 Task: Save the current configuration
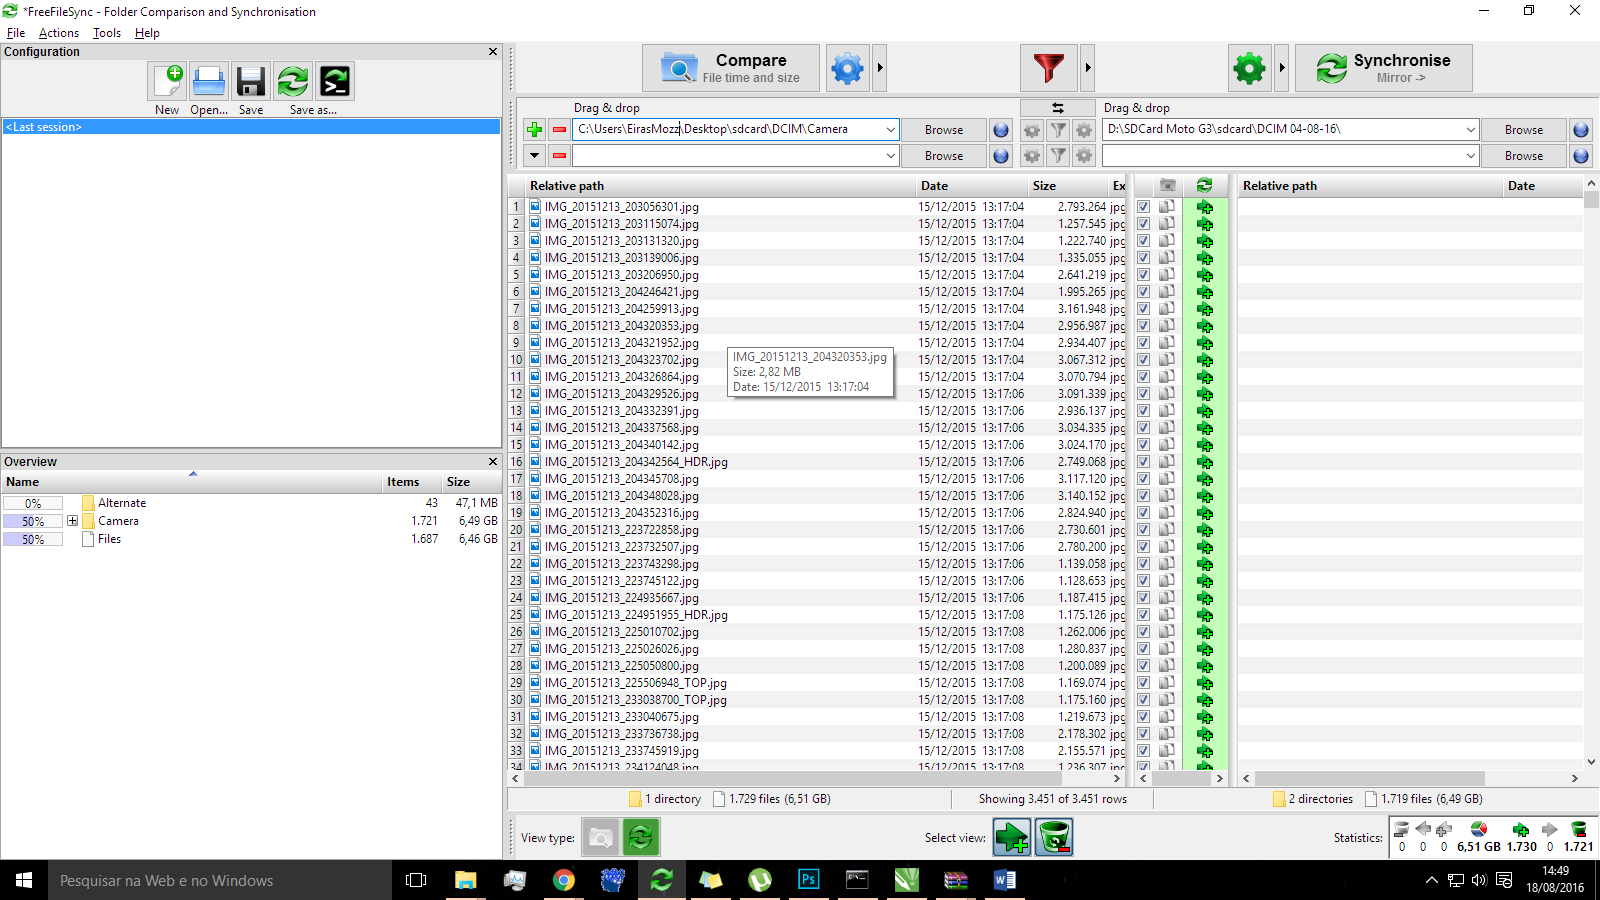tap(251, 82)
